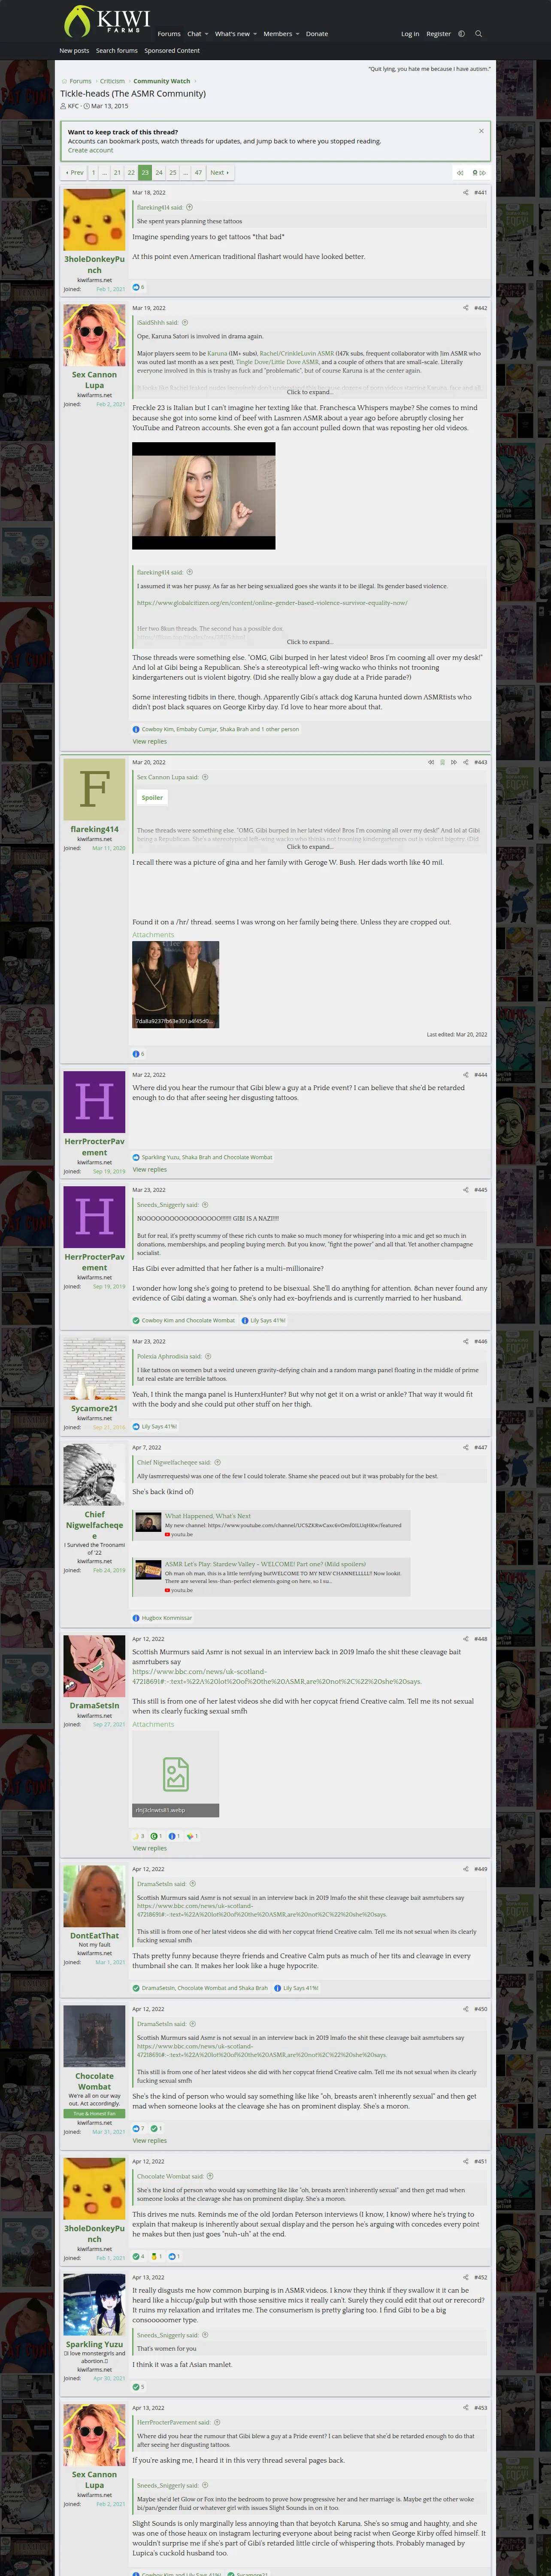Open the search magnifier icon in header
The image size is (551, 2576).
click(478, 34)
